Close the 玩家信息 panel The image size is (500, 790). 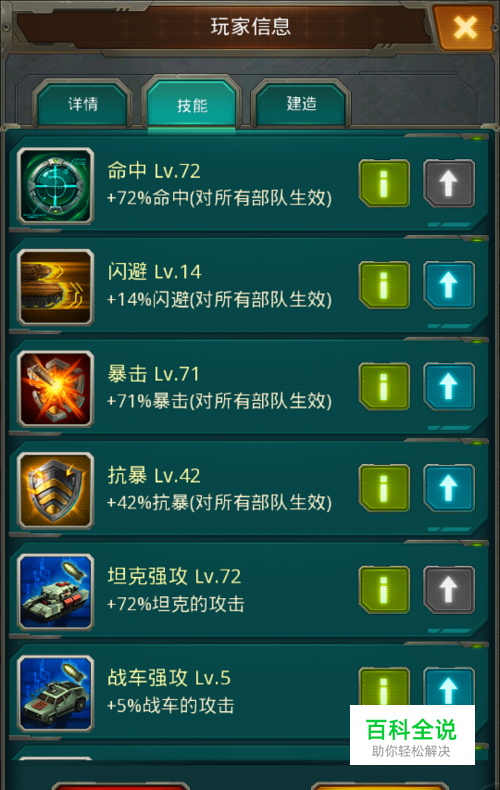464,27
